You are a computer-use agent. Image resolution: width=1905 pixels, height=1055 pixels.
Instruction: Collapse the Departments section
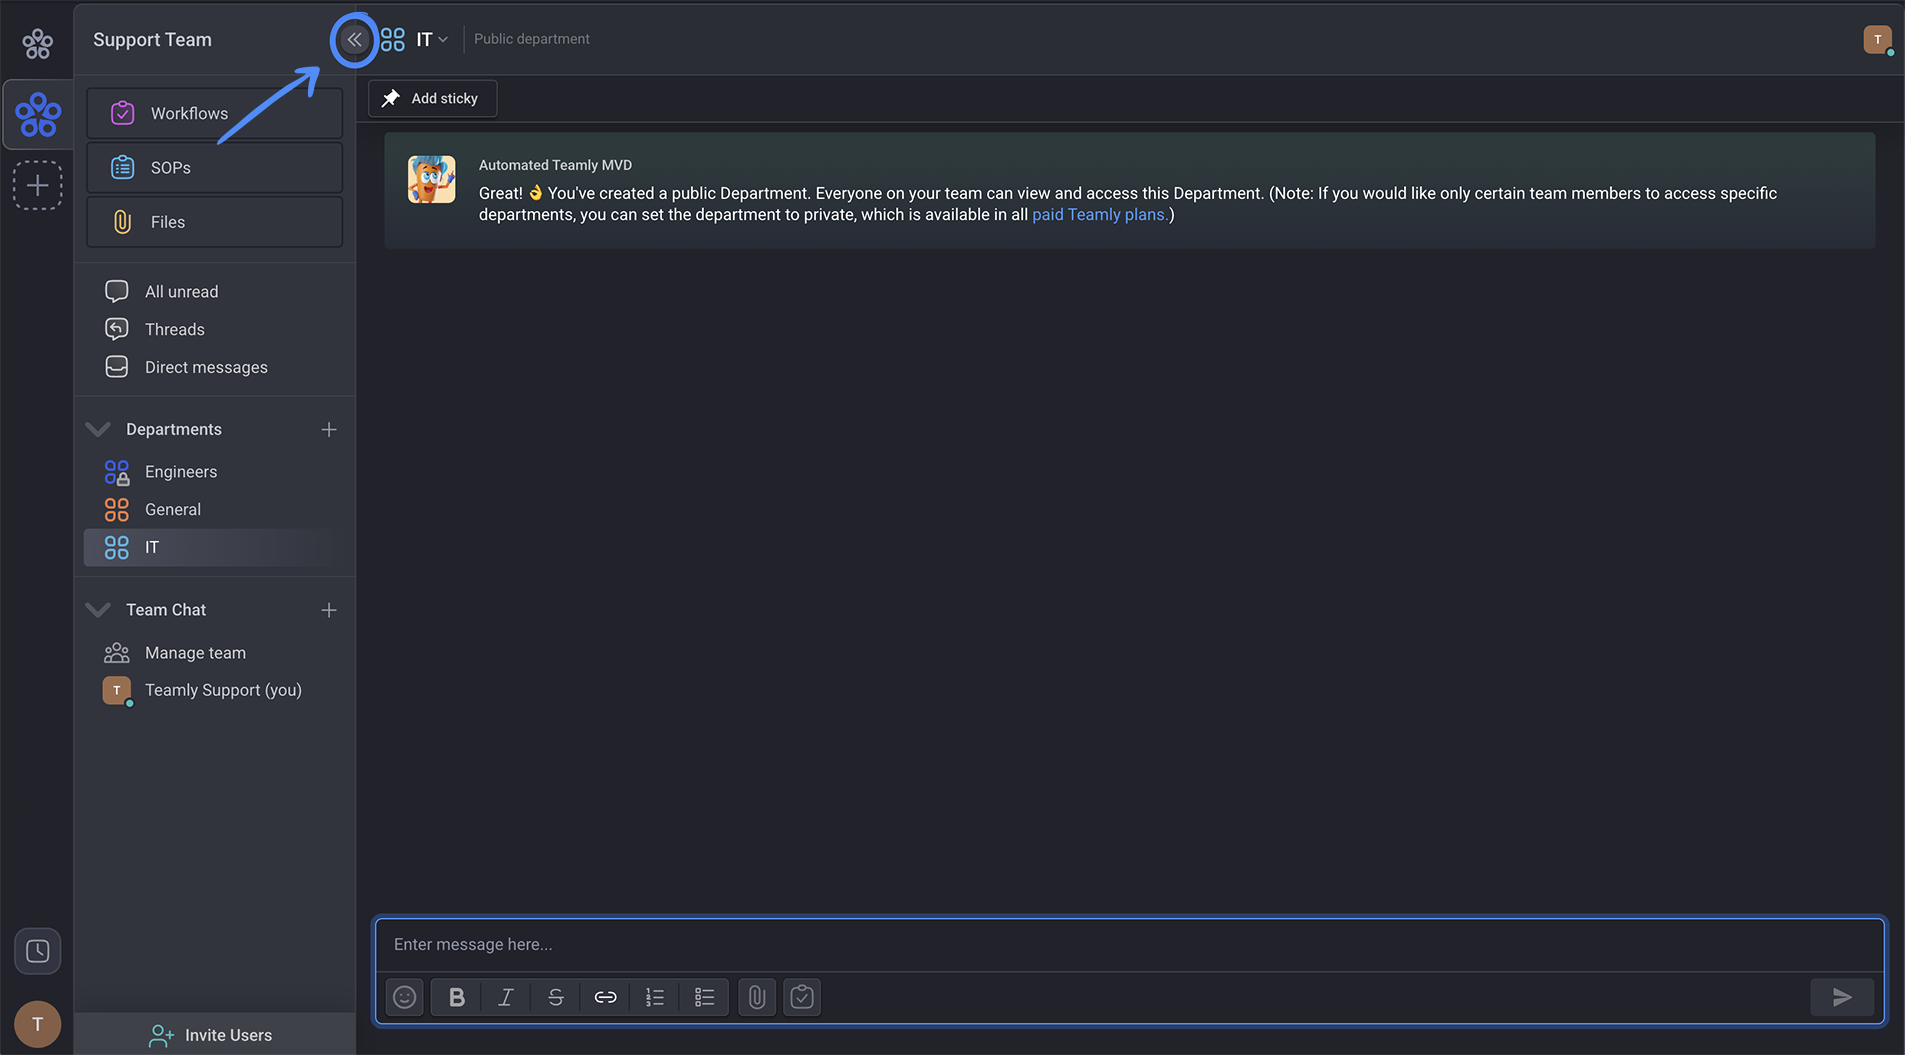point(98,429)
